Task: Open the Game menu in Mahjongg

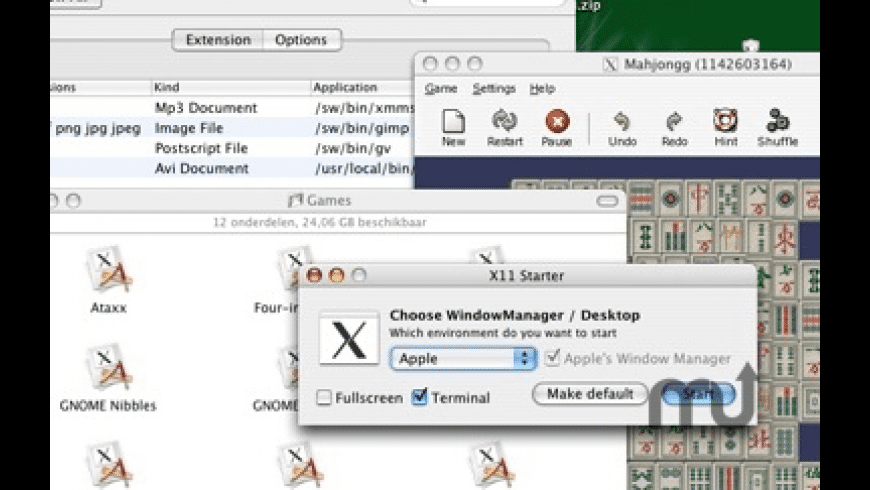Action: point(441,88)
